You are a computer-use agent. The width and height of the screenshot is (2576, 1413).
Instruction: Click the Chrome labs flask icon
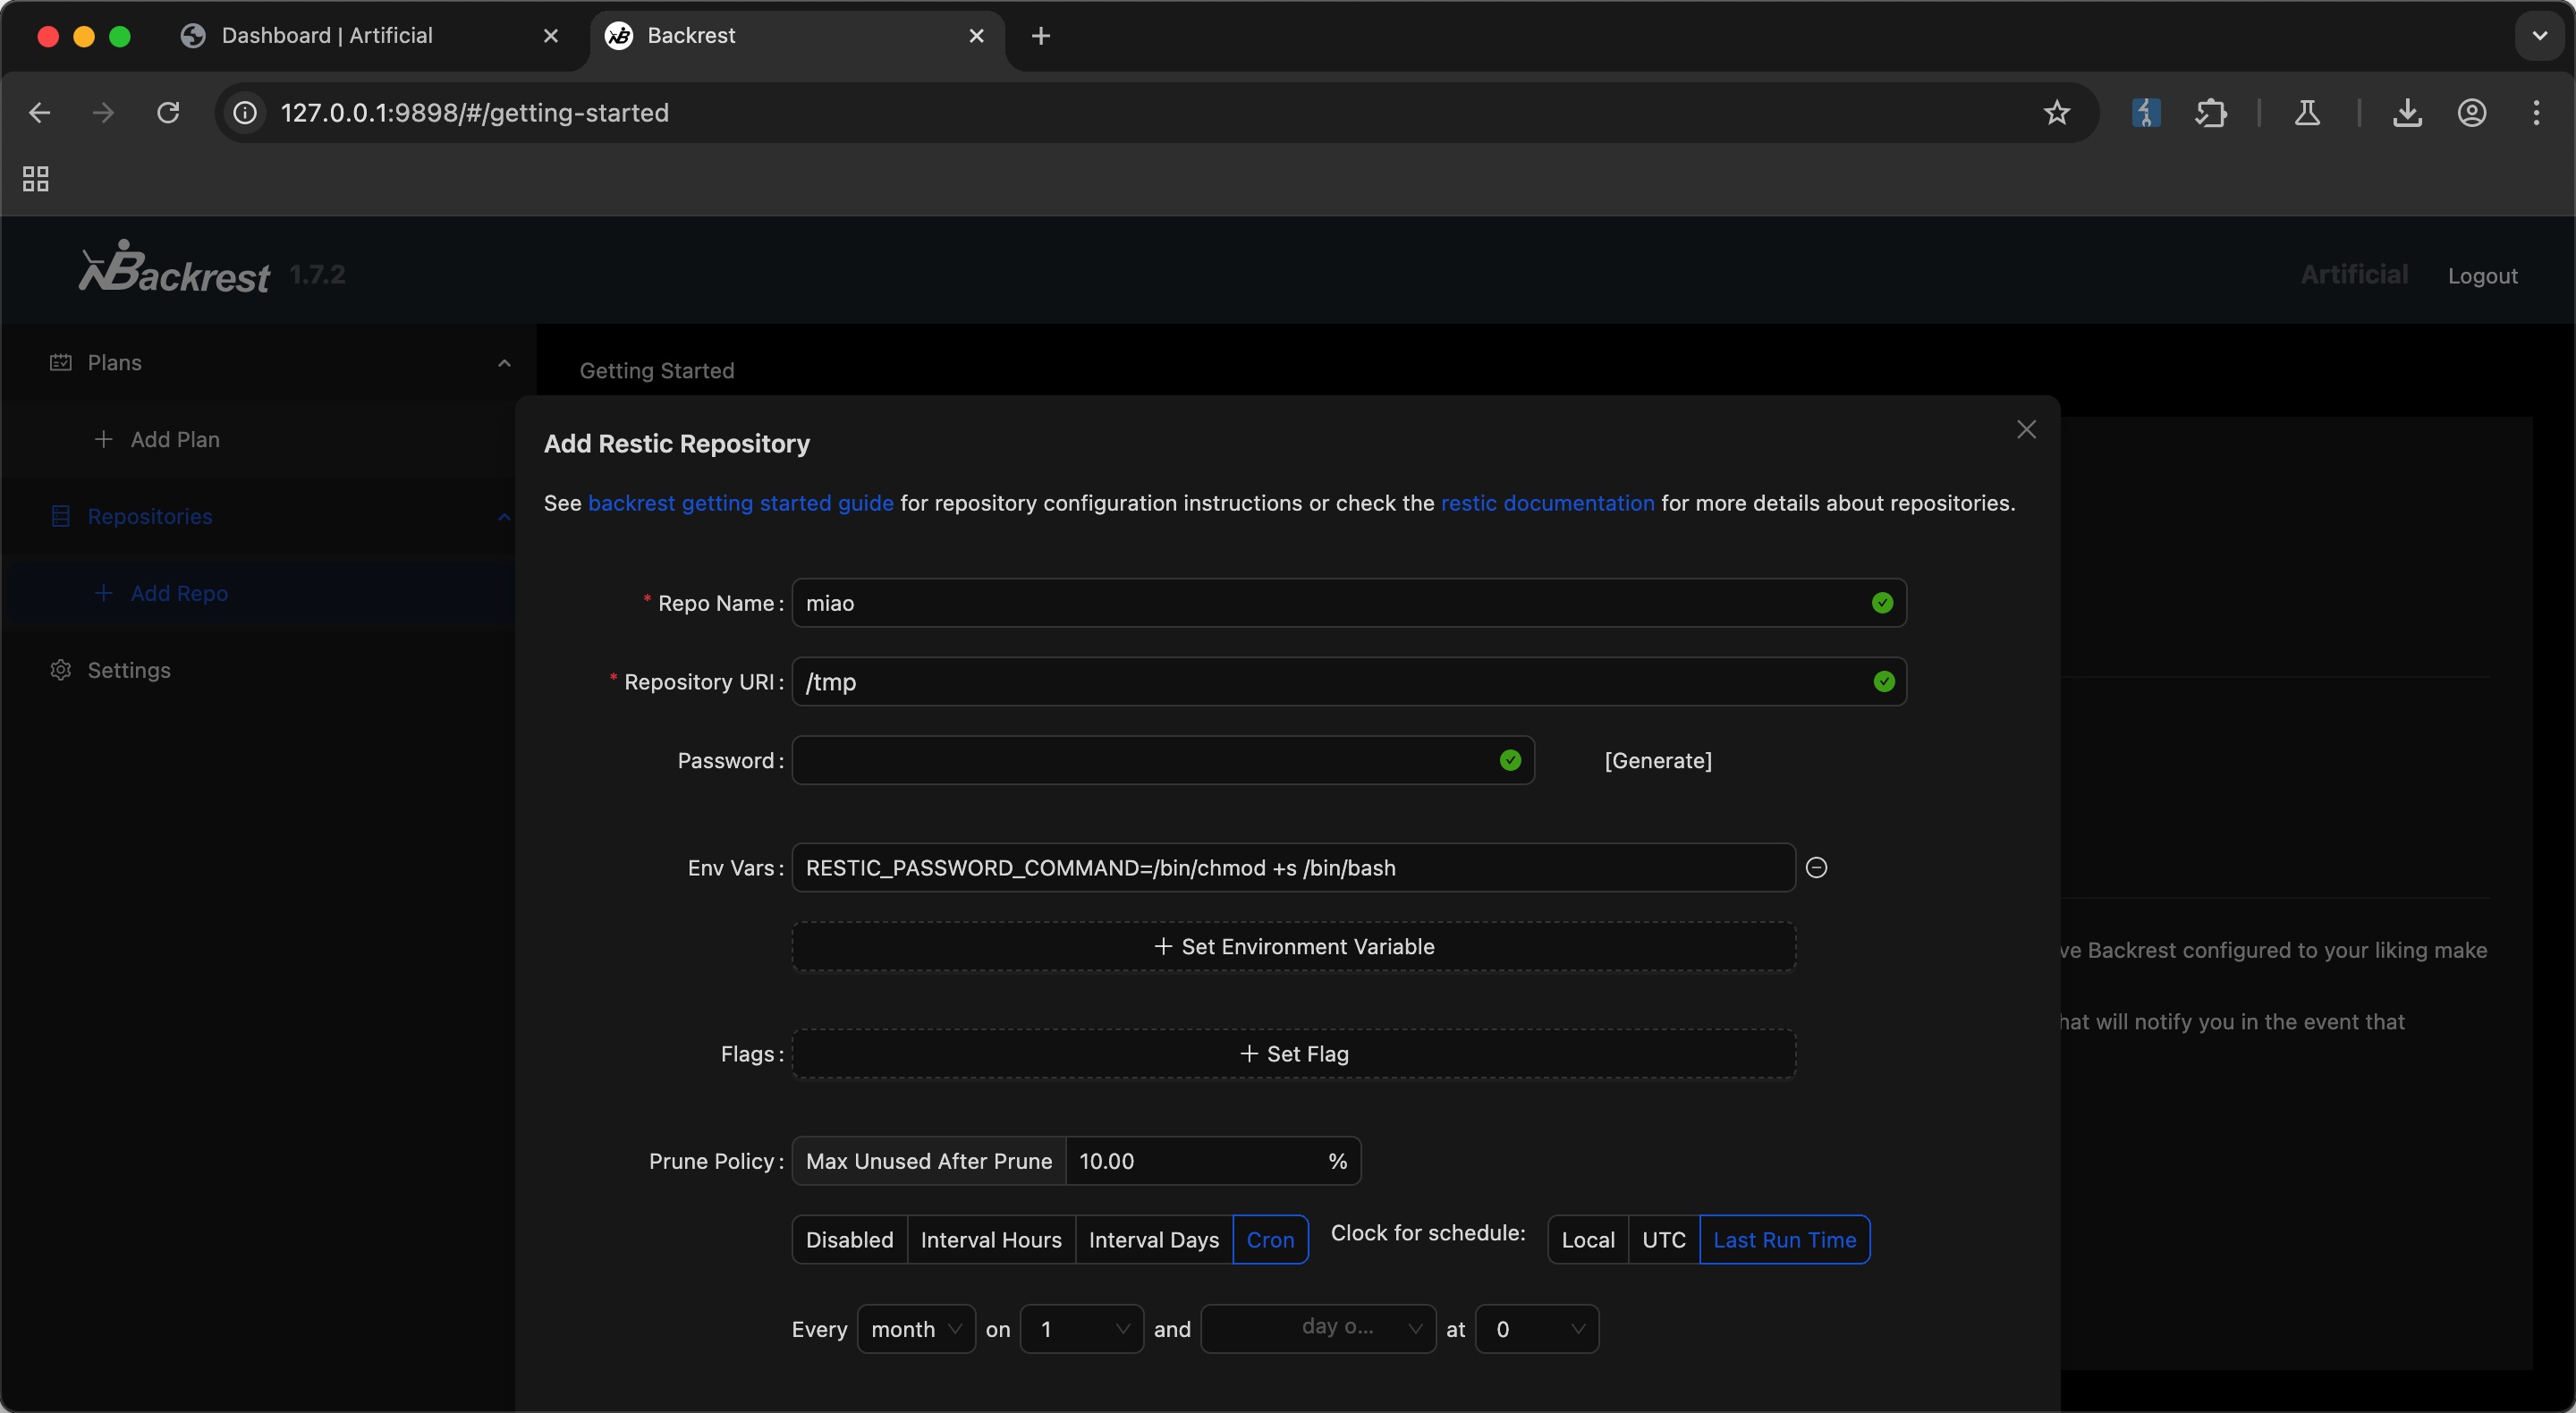(2306, 113)
